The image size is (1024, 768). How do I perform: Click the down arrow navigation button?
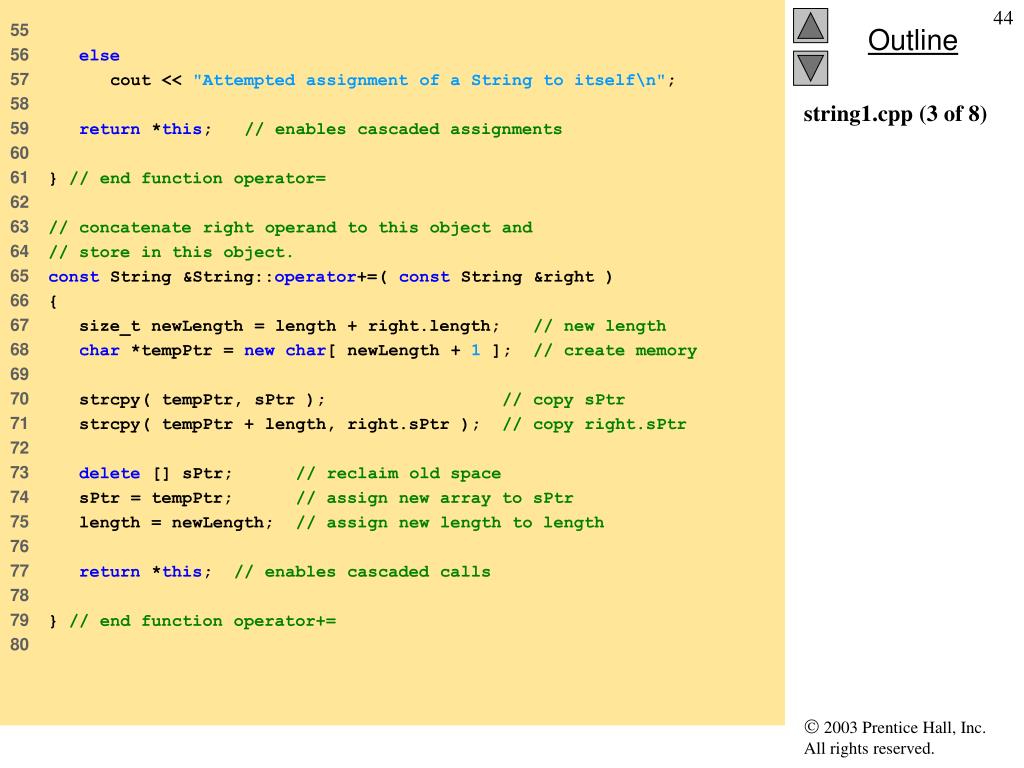(x=810, y=69)
